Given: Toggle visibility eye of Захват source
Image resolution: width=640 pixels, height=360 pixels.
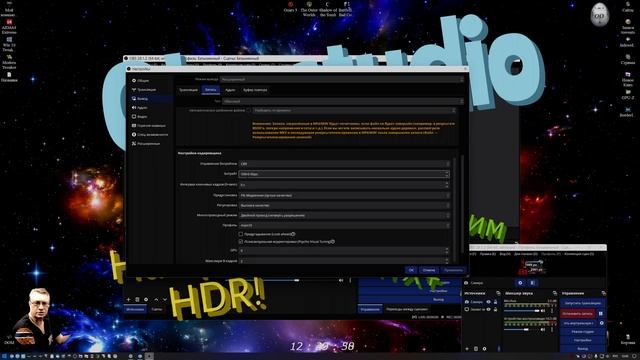Looking at the screenshot, I should (488, 309).
